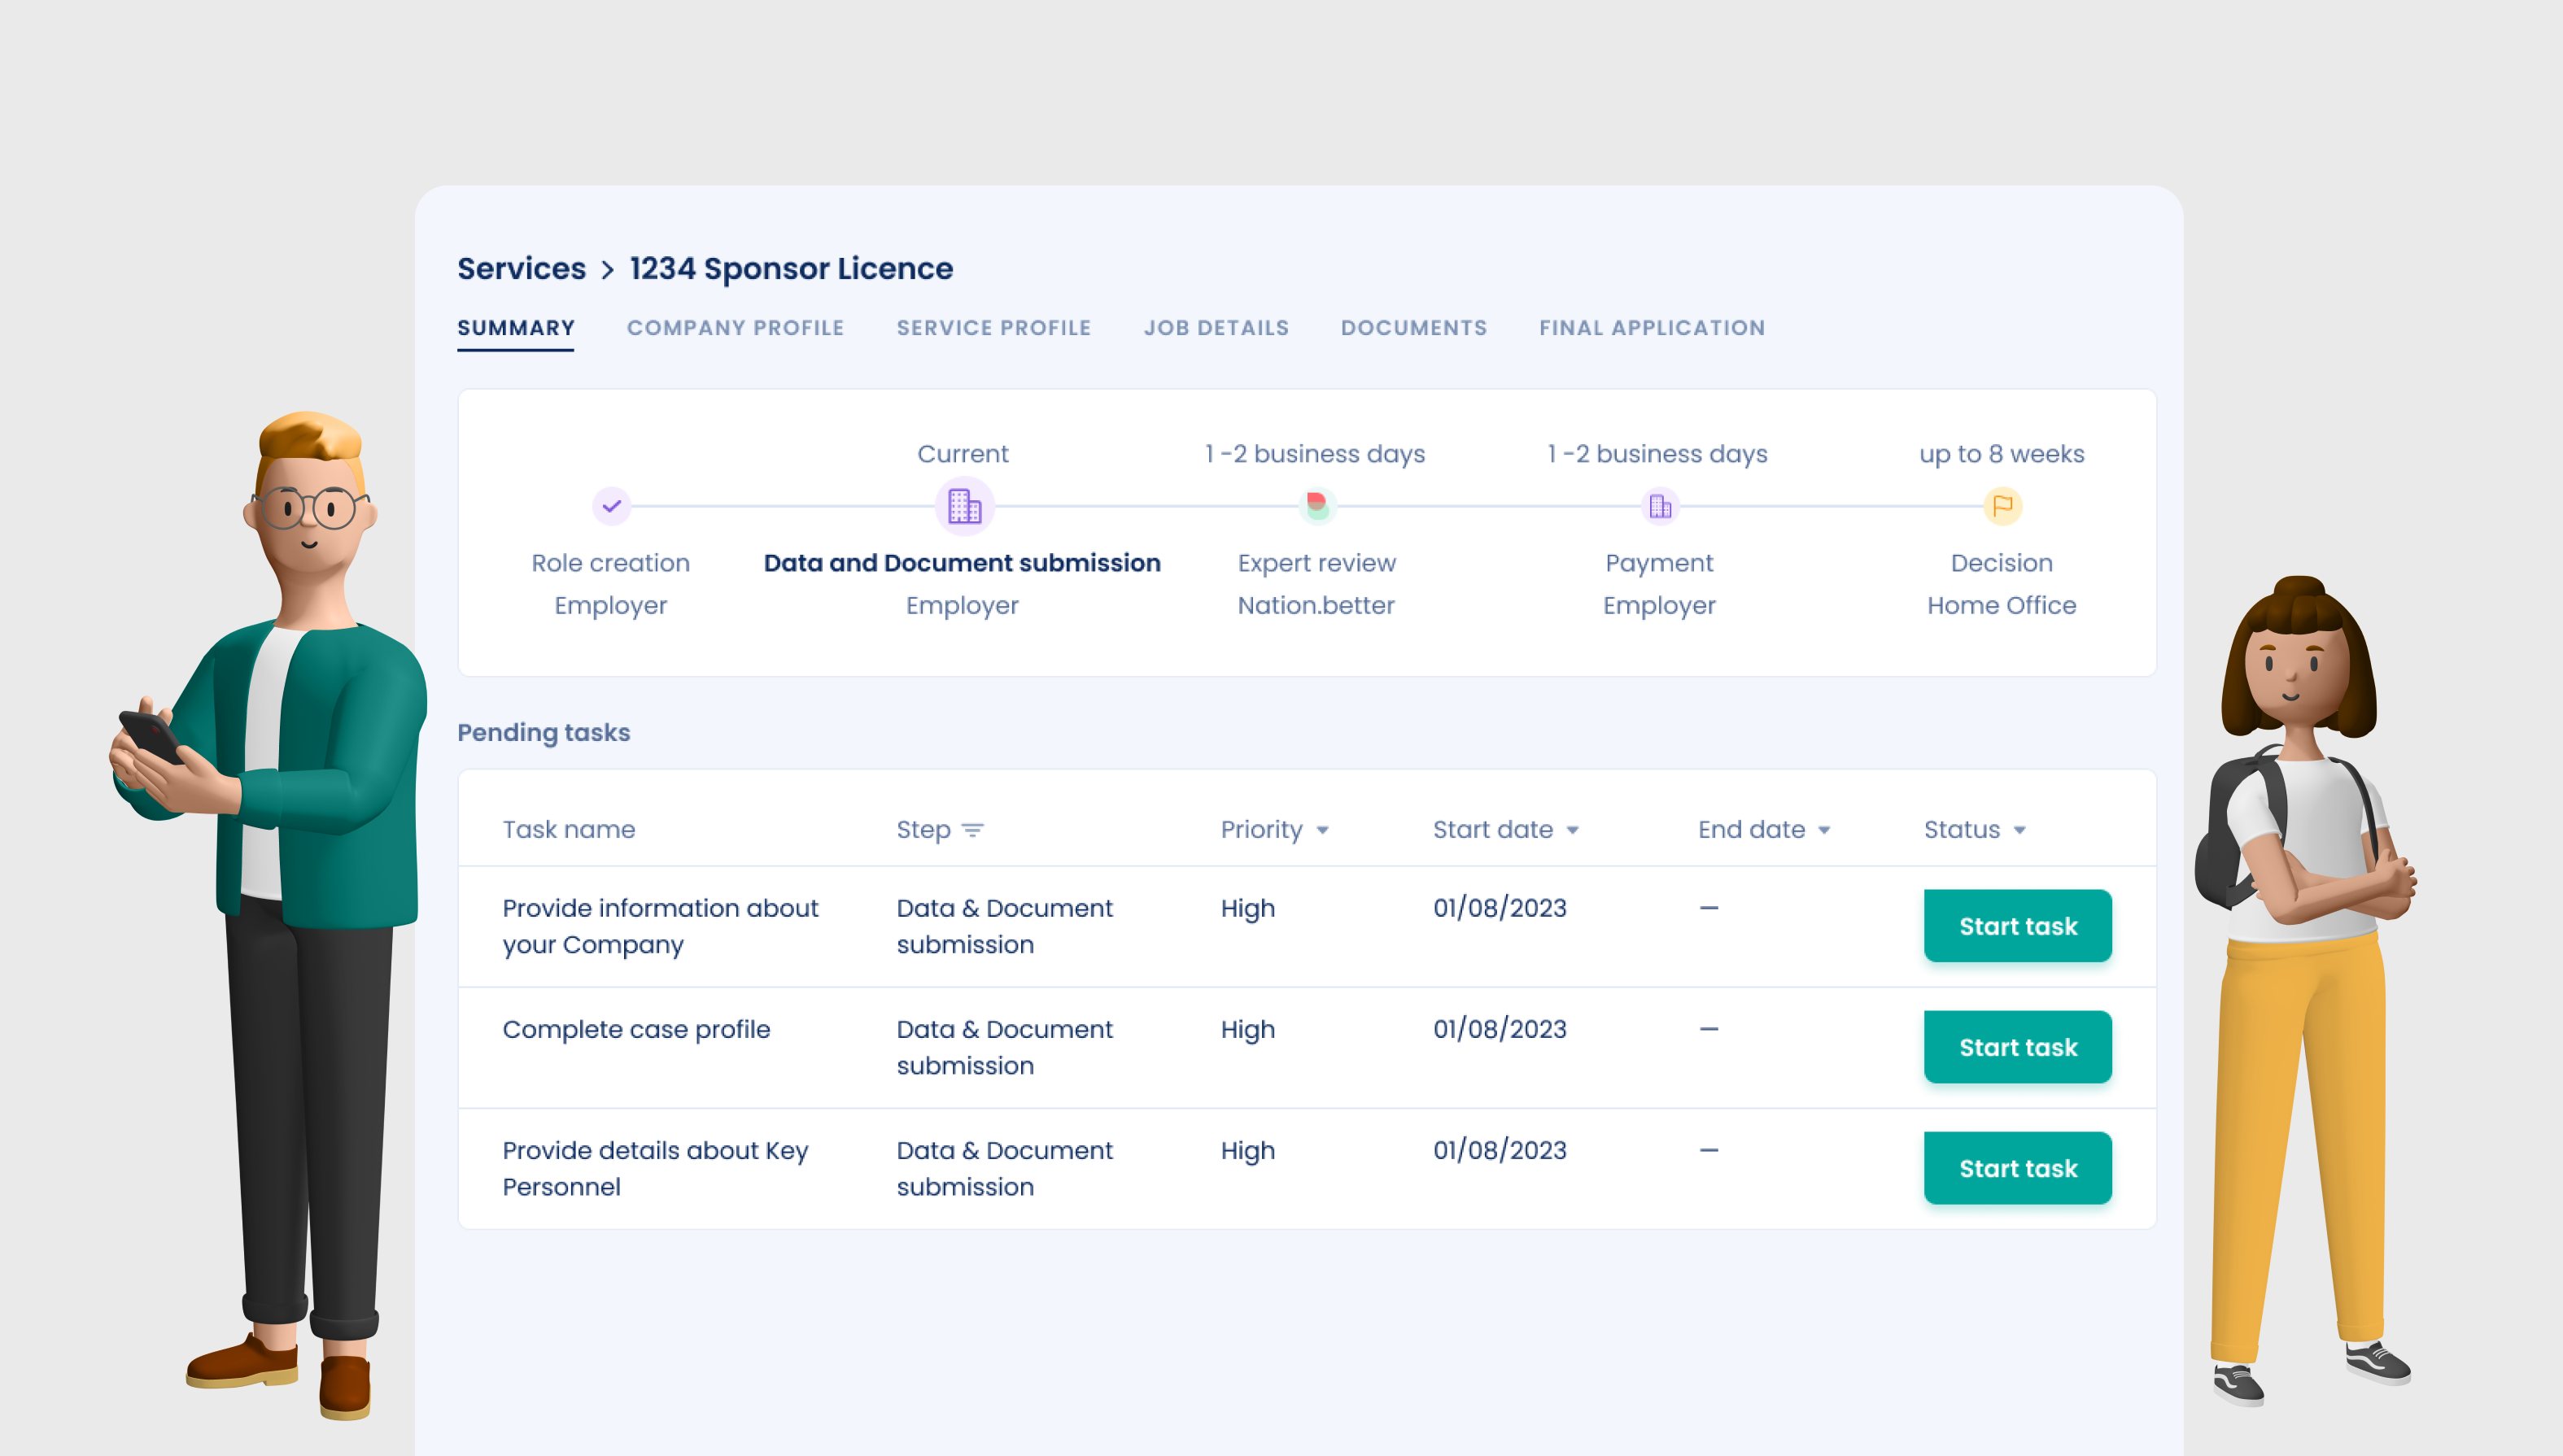Start the Key Personnel details task
Screen dimensions: 2563x1456
(2016, 1168)
